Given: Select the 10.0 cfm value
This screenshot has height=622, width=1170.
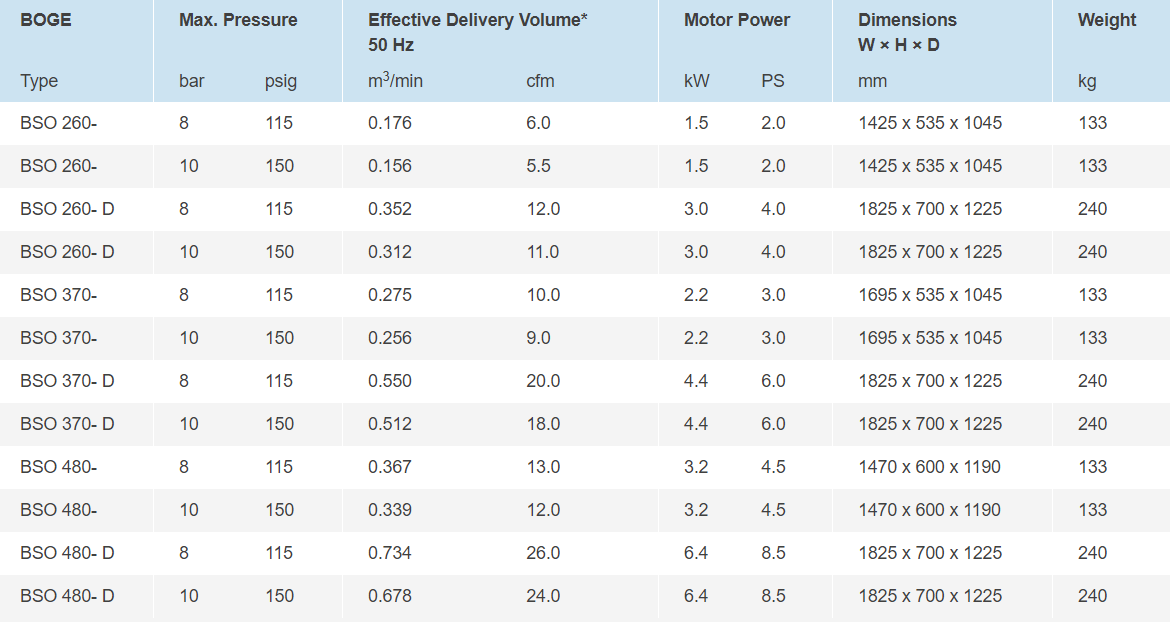Looking at the screenshot, I should pos(543,295).
